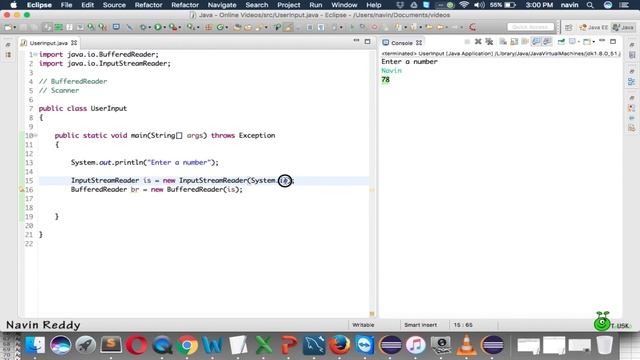The width and height of the screenshot is (640, 360).
Task: Click the BufferedReader br line 16
Action: tap(157, 189)
